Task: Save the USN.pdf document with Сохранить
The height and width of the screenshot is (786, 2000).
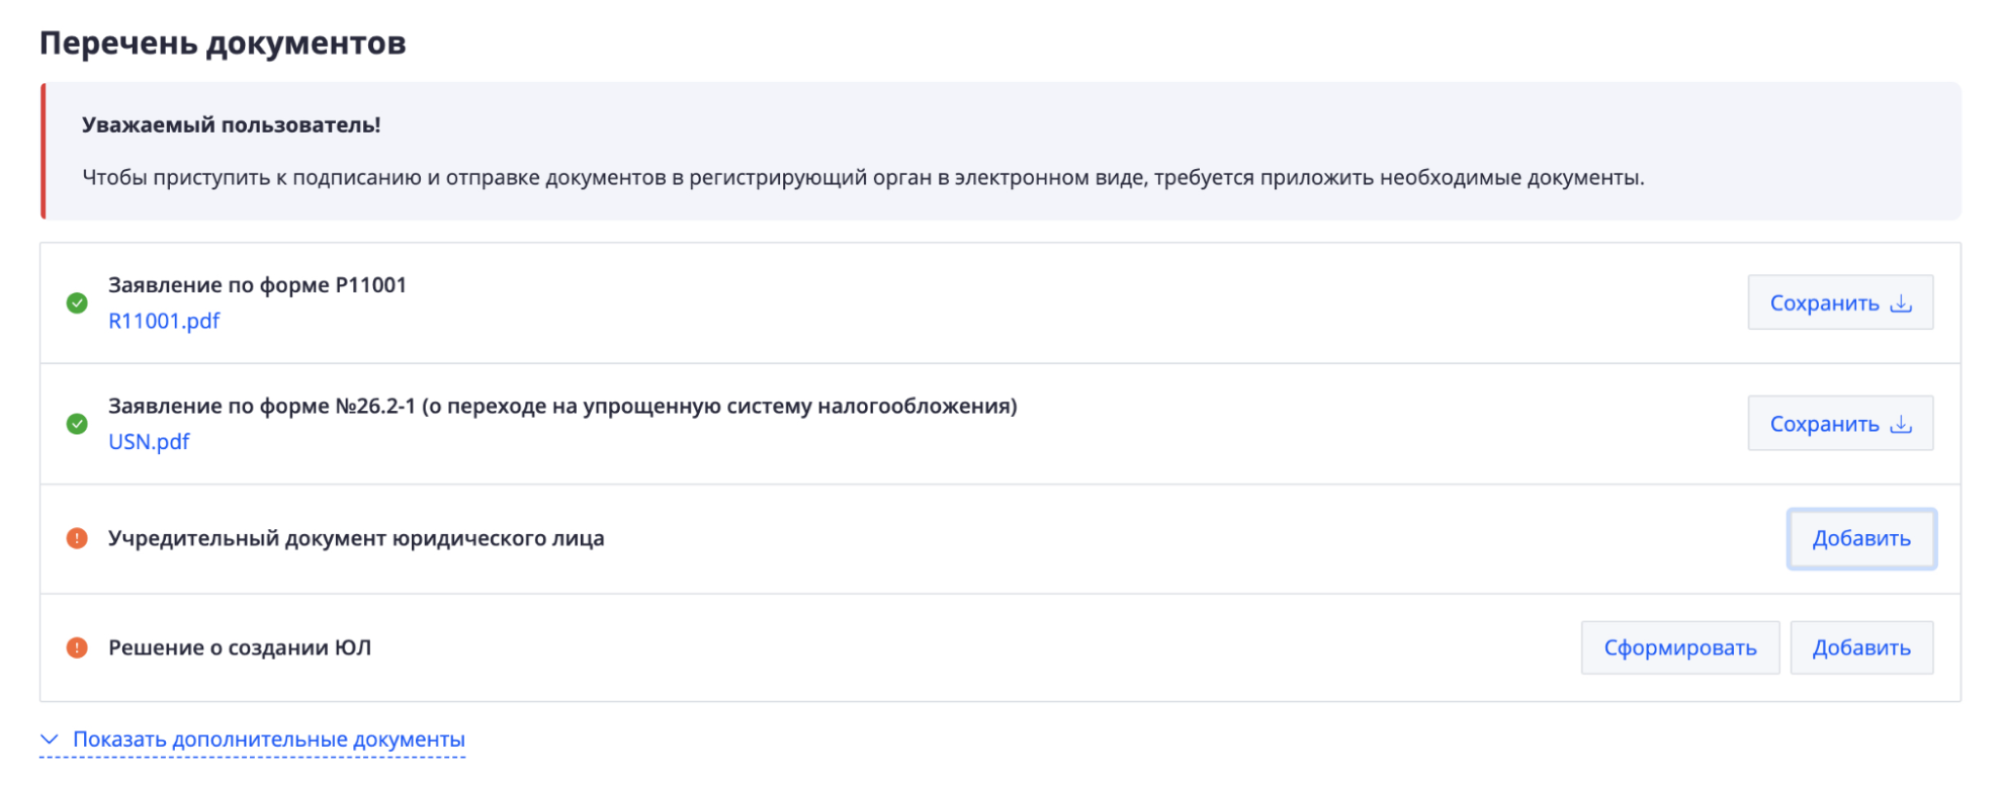Action: pyautogui.click(x=1840, y=424)
